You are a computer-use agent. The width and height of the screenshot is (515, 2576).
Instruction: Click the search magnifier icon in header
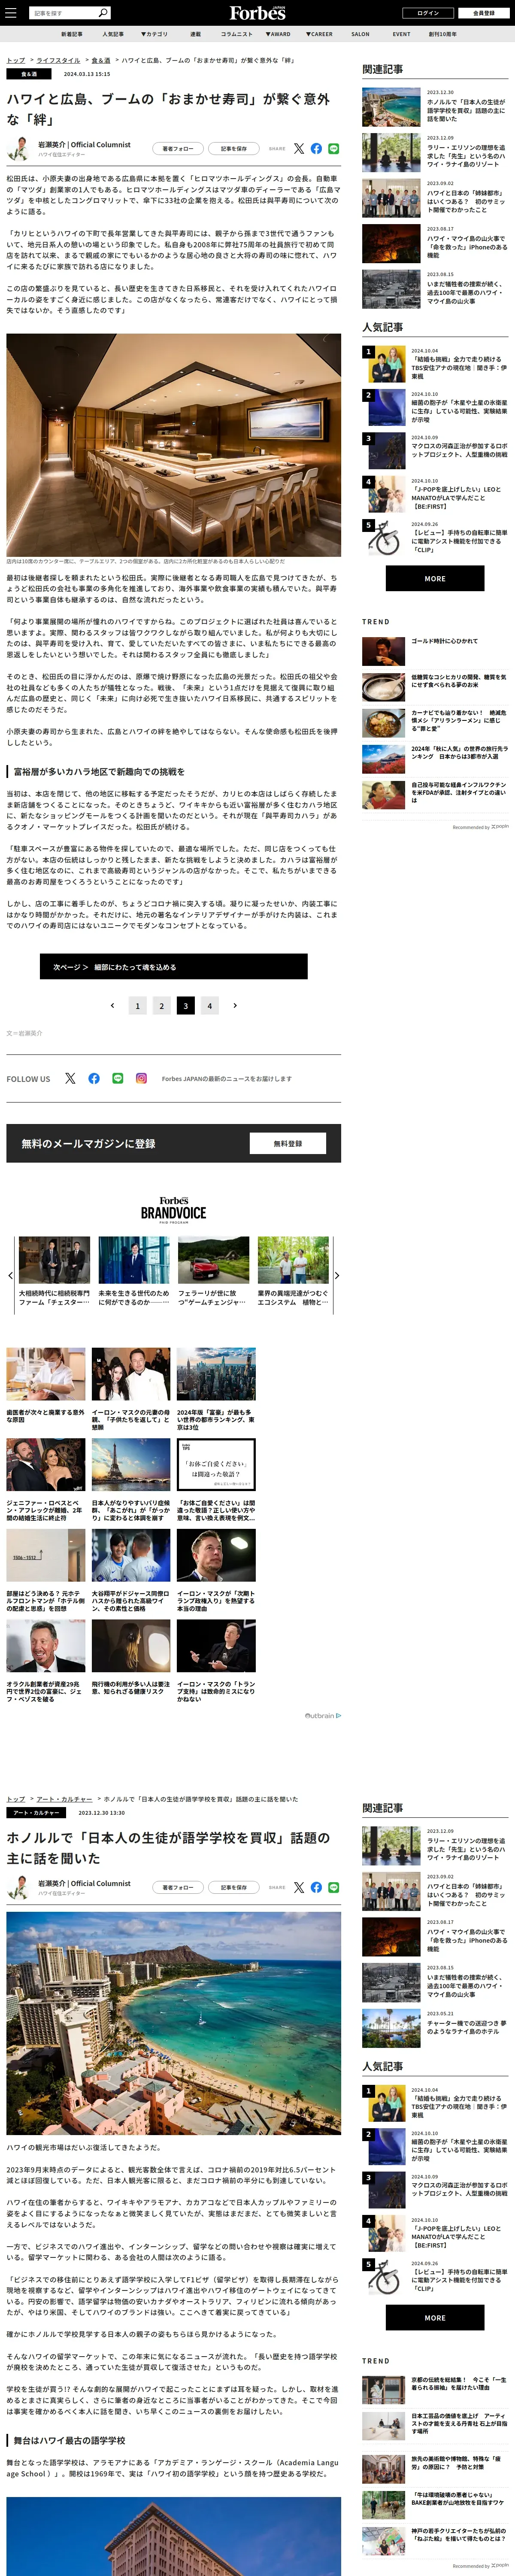point(103,13)
